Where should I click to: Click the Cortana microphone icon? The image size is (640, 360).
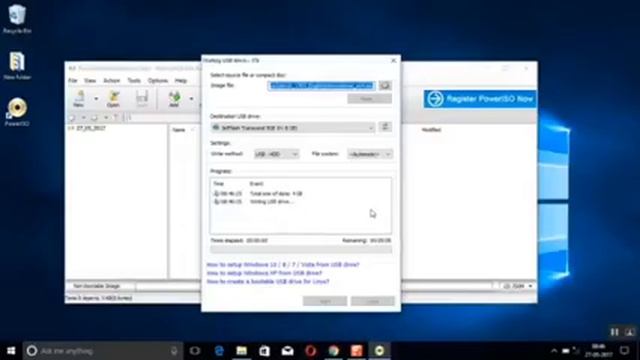point(174,351)
